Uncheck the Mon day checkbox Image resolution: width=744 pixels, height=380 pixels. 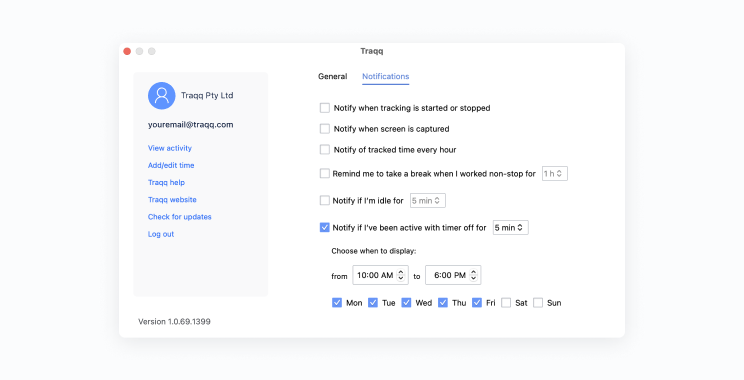coord(337,303)
